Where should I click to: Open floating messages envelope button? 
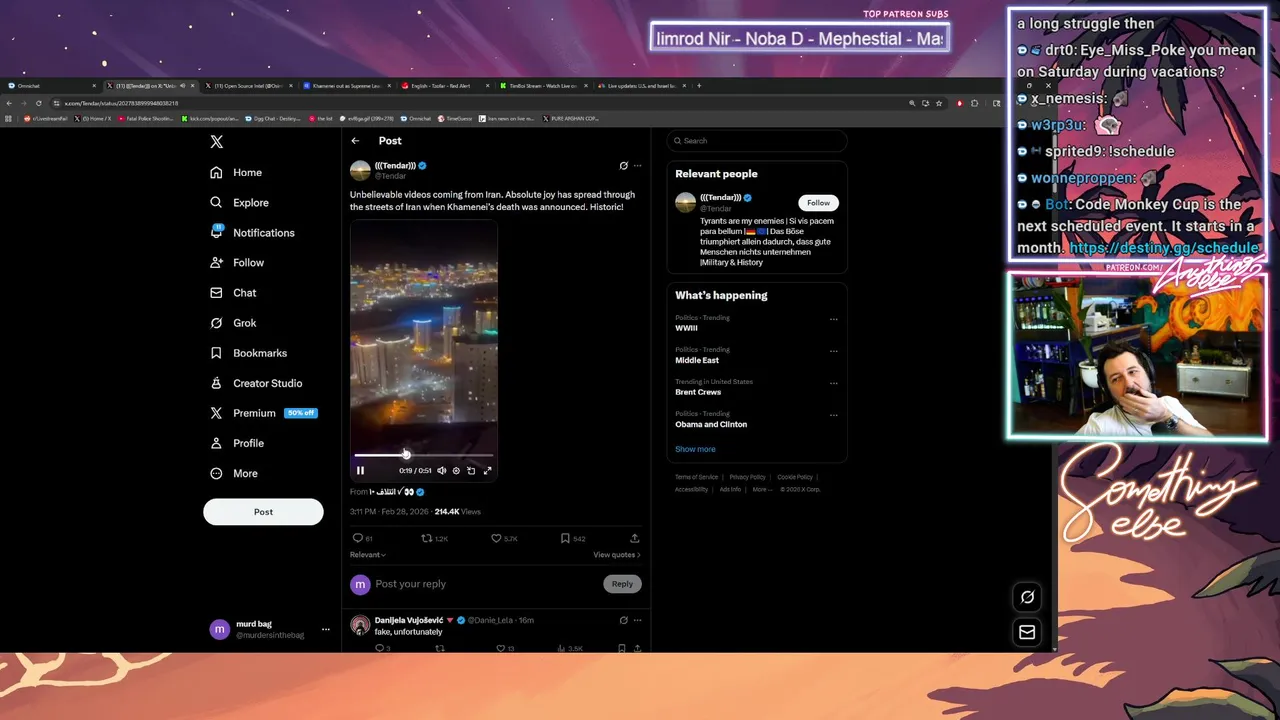point(1027,632)
